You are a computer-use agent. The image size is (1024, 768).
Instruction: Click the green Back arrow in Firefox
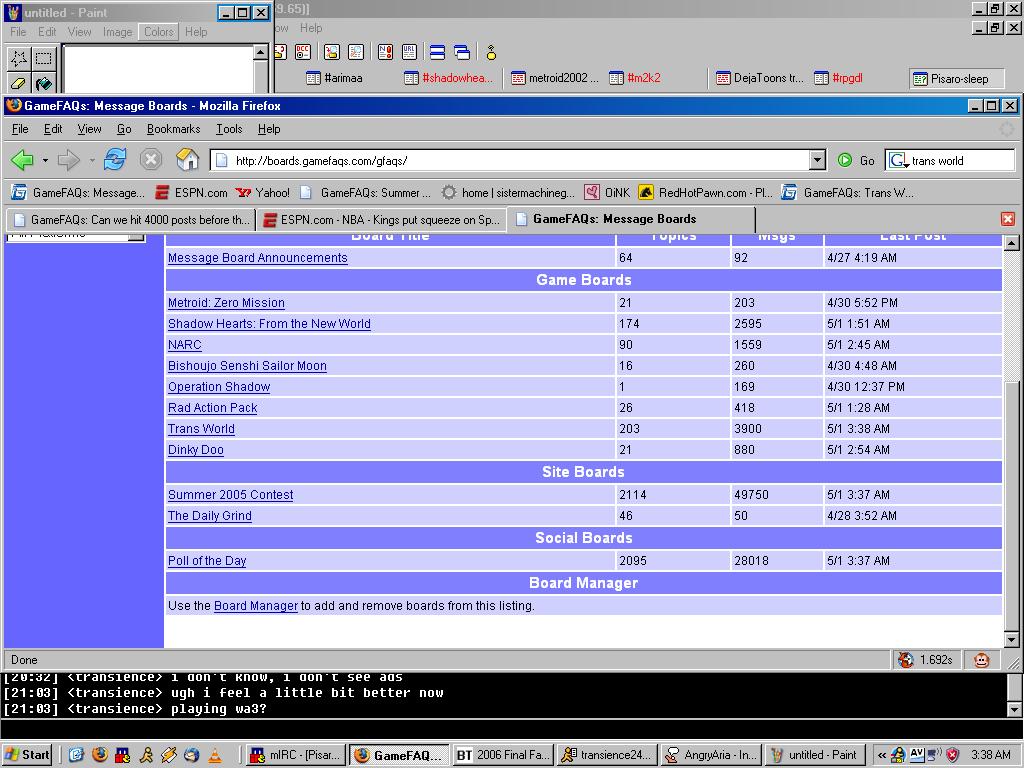(x=22, y=160)
